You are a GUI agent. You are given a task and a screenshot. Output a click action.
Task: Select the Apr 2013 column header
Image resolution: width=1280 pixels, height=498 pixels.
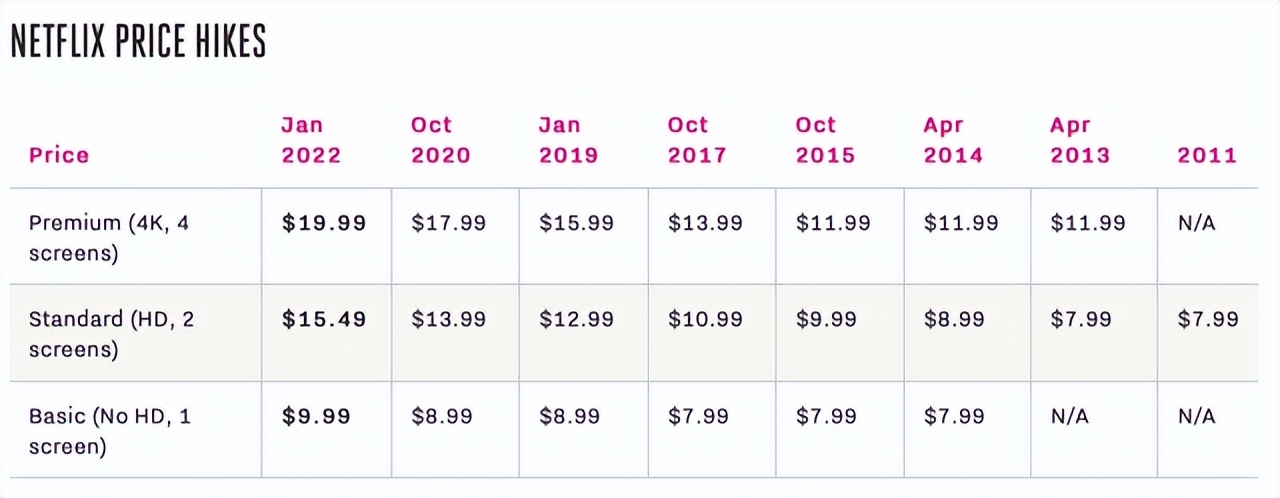(x=1080, y=140)
